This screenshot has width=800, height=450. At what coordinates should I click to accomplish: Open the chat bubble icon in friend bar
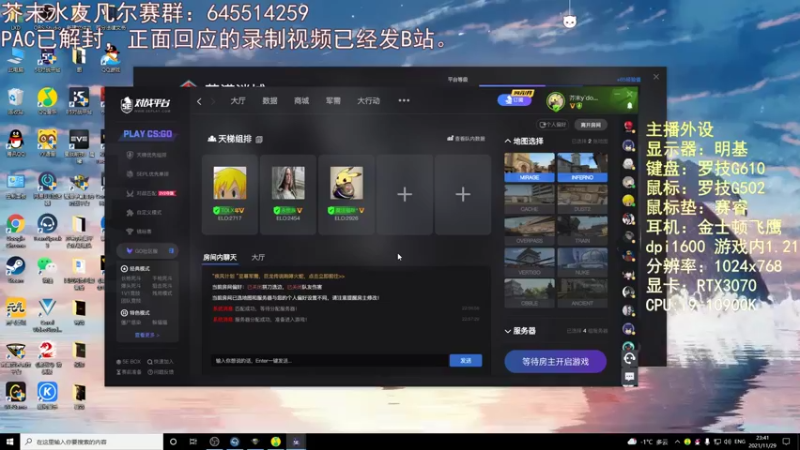[629, 377]
